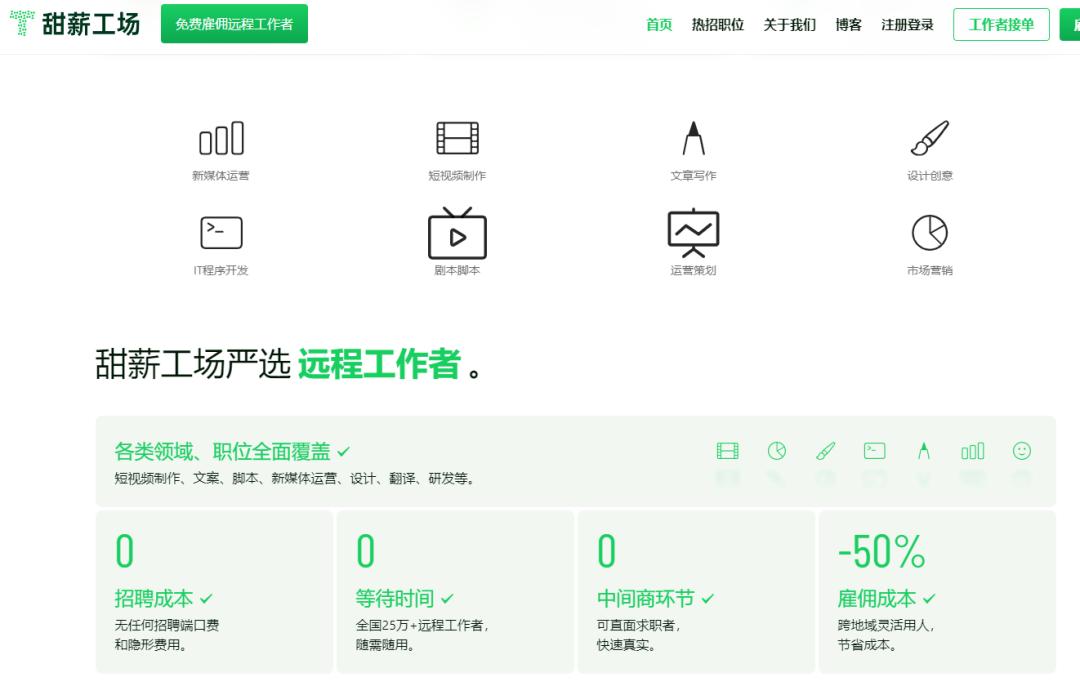Click the marker pen icon in the banner row
1080x695 pixels.
923,451
